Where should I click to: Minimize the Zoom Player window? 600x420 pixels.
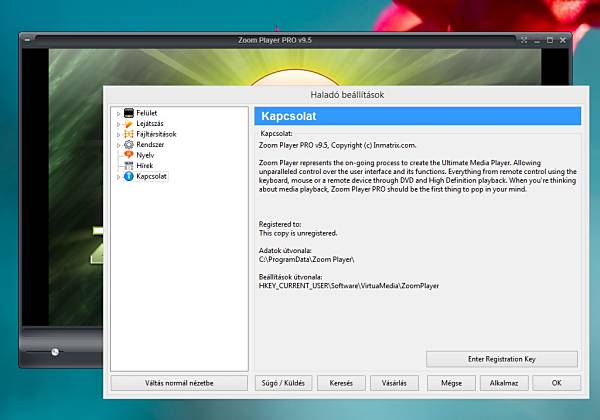point(537,41)
